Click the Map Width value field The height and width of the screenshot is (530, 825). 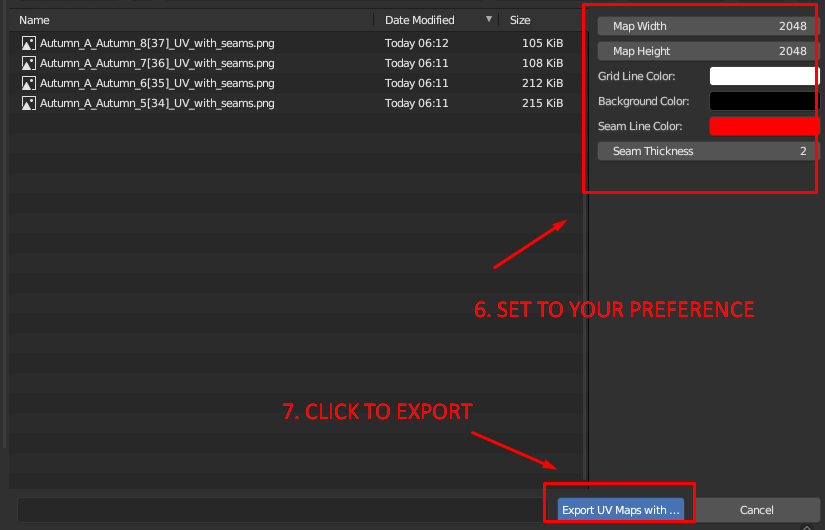pyautogui.click(x=709, y=26)
